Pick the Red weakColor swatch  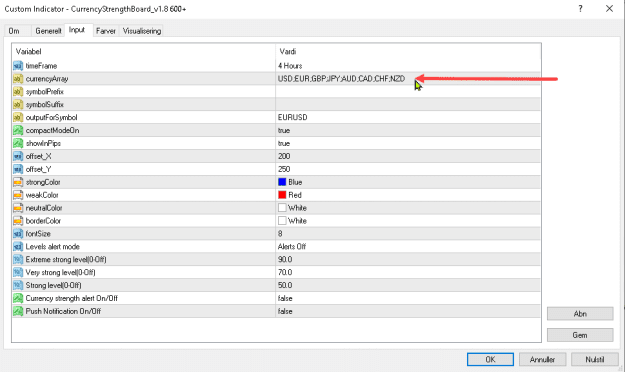(282, 195)
